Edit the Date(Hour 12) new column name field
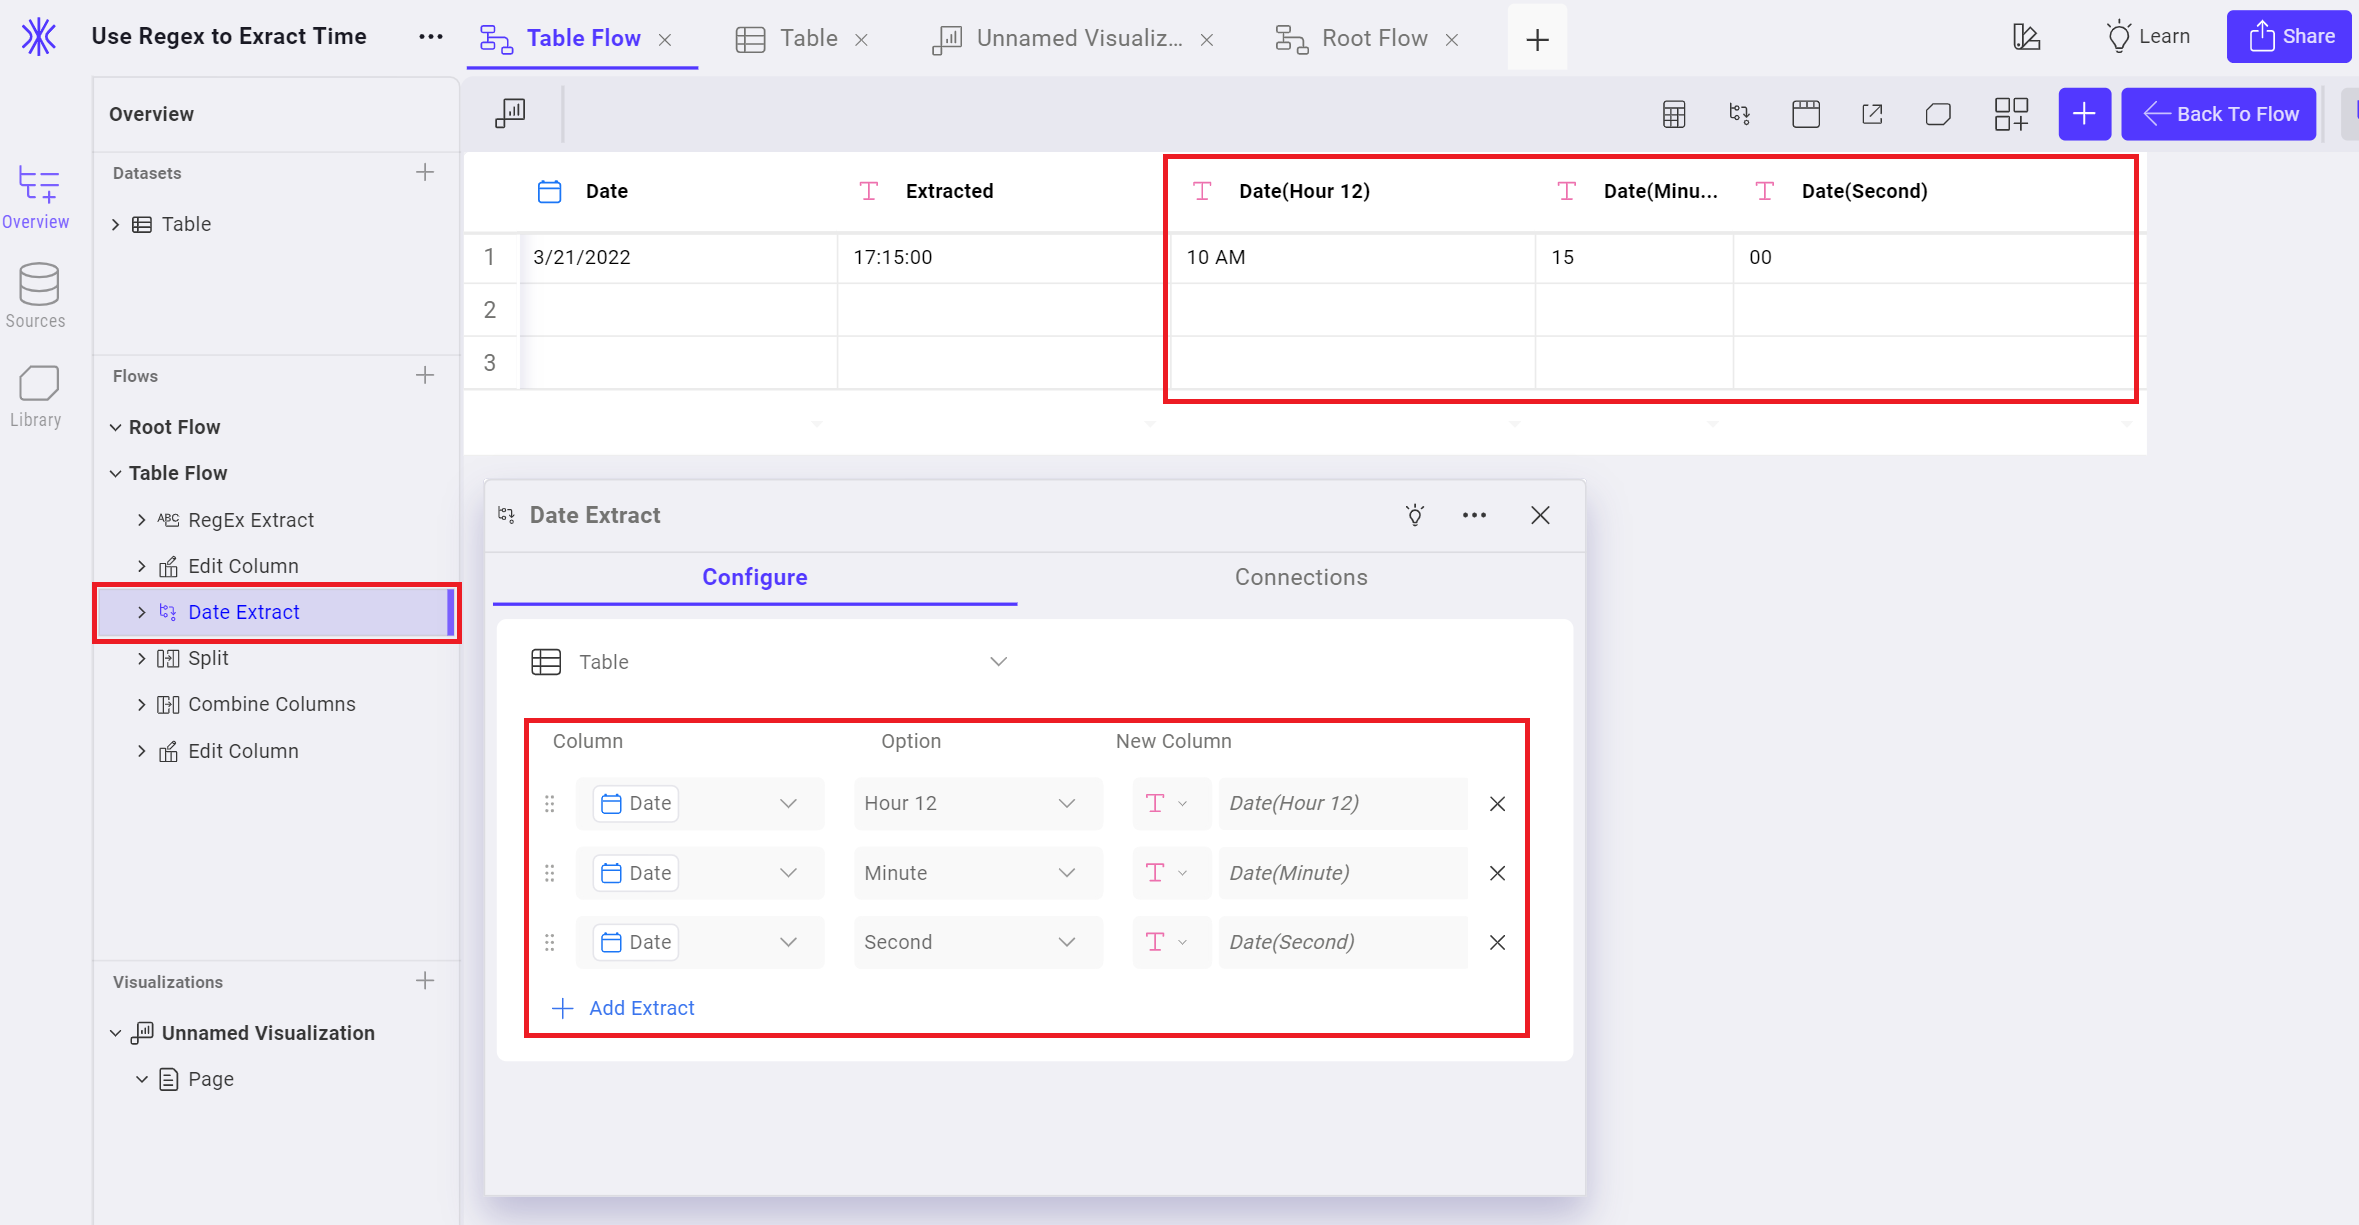 coord(1342,804)
